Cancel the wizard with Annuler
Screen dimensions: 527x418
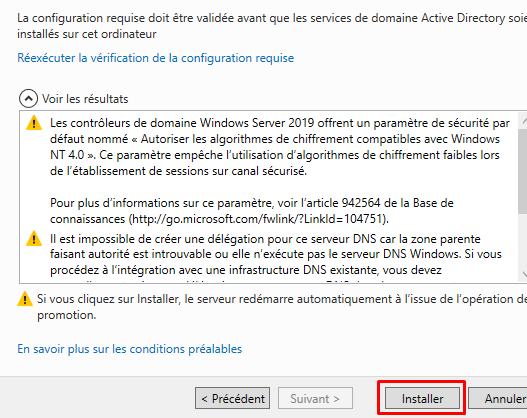pos(499,399)
